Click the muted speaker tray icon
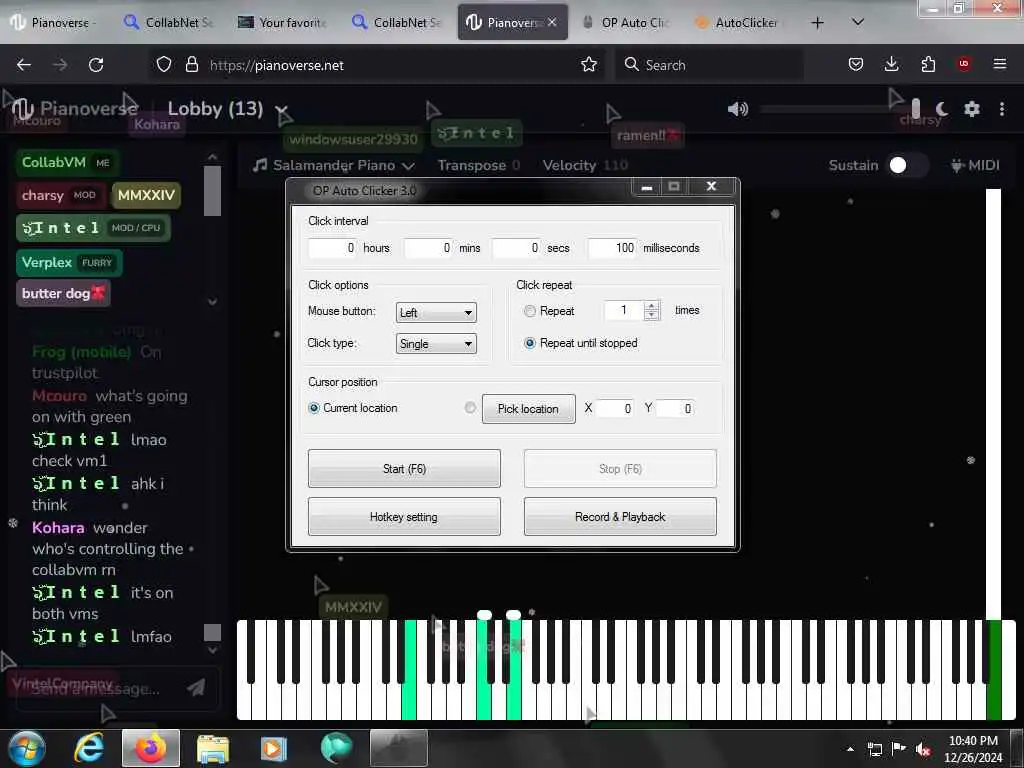1024x768 pixels. tap(923, 750)
